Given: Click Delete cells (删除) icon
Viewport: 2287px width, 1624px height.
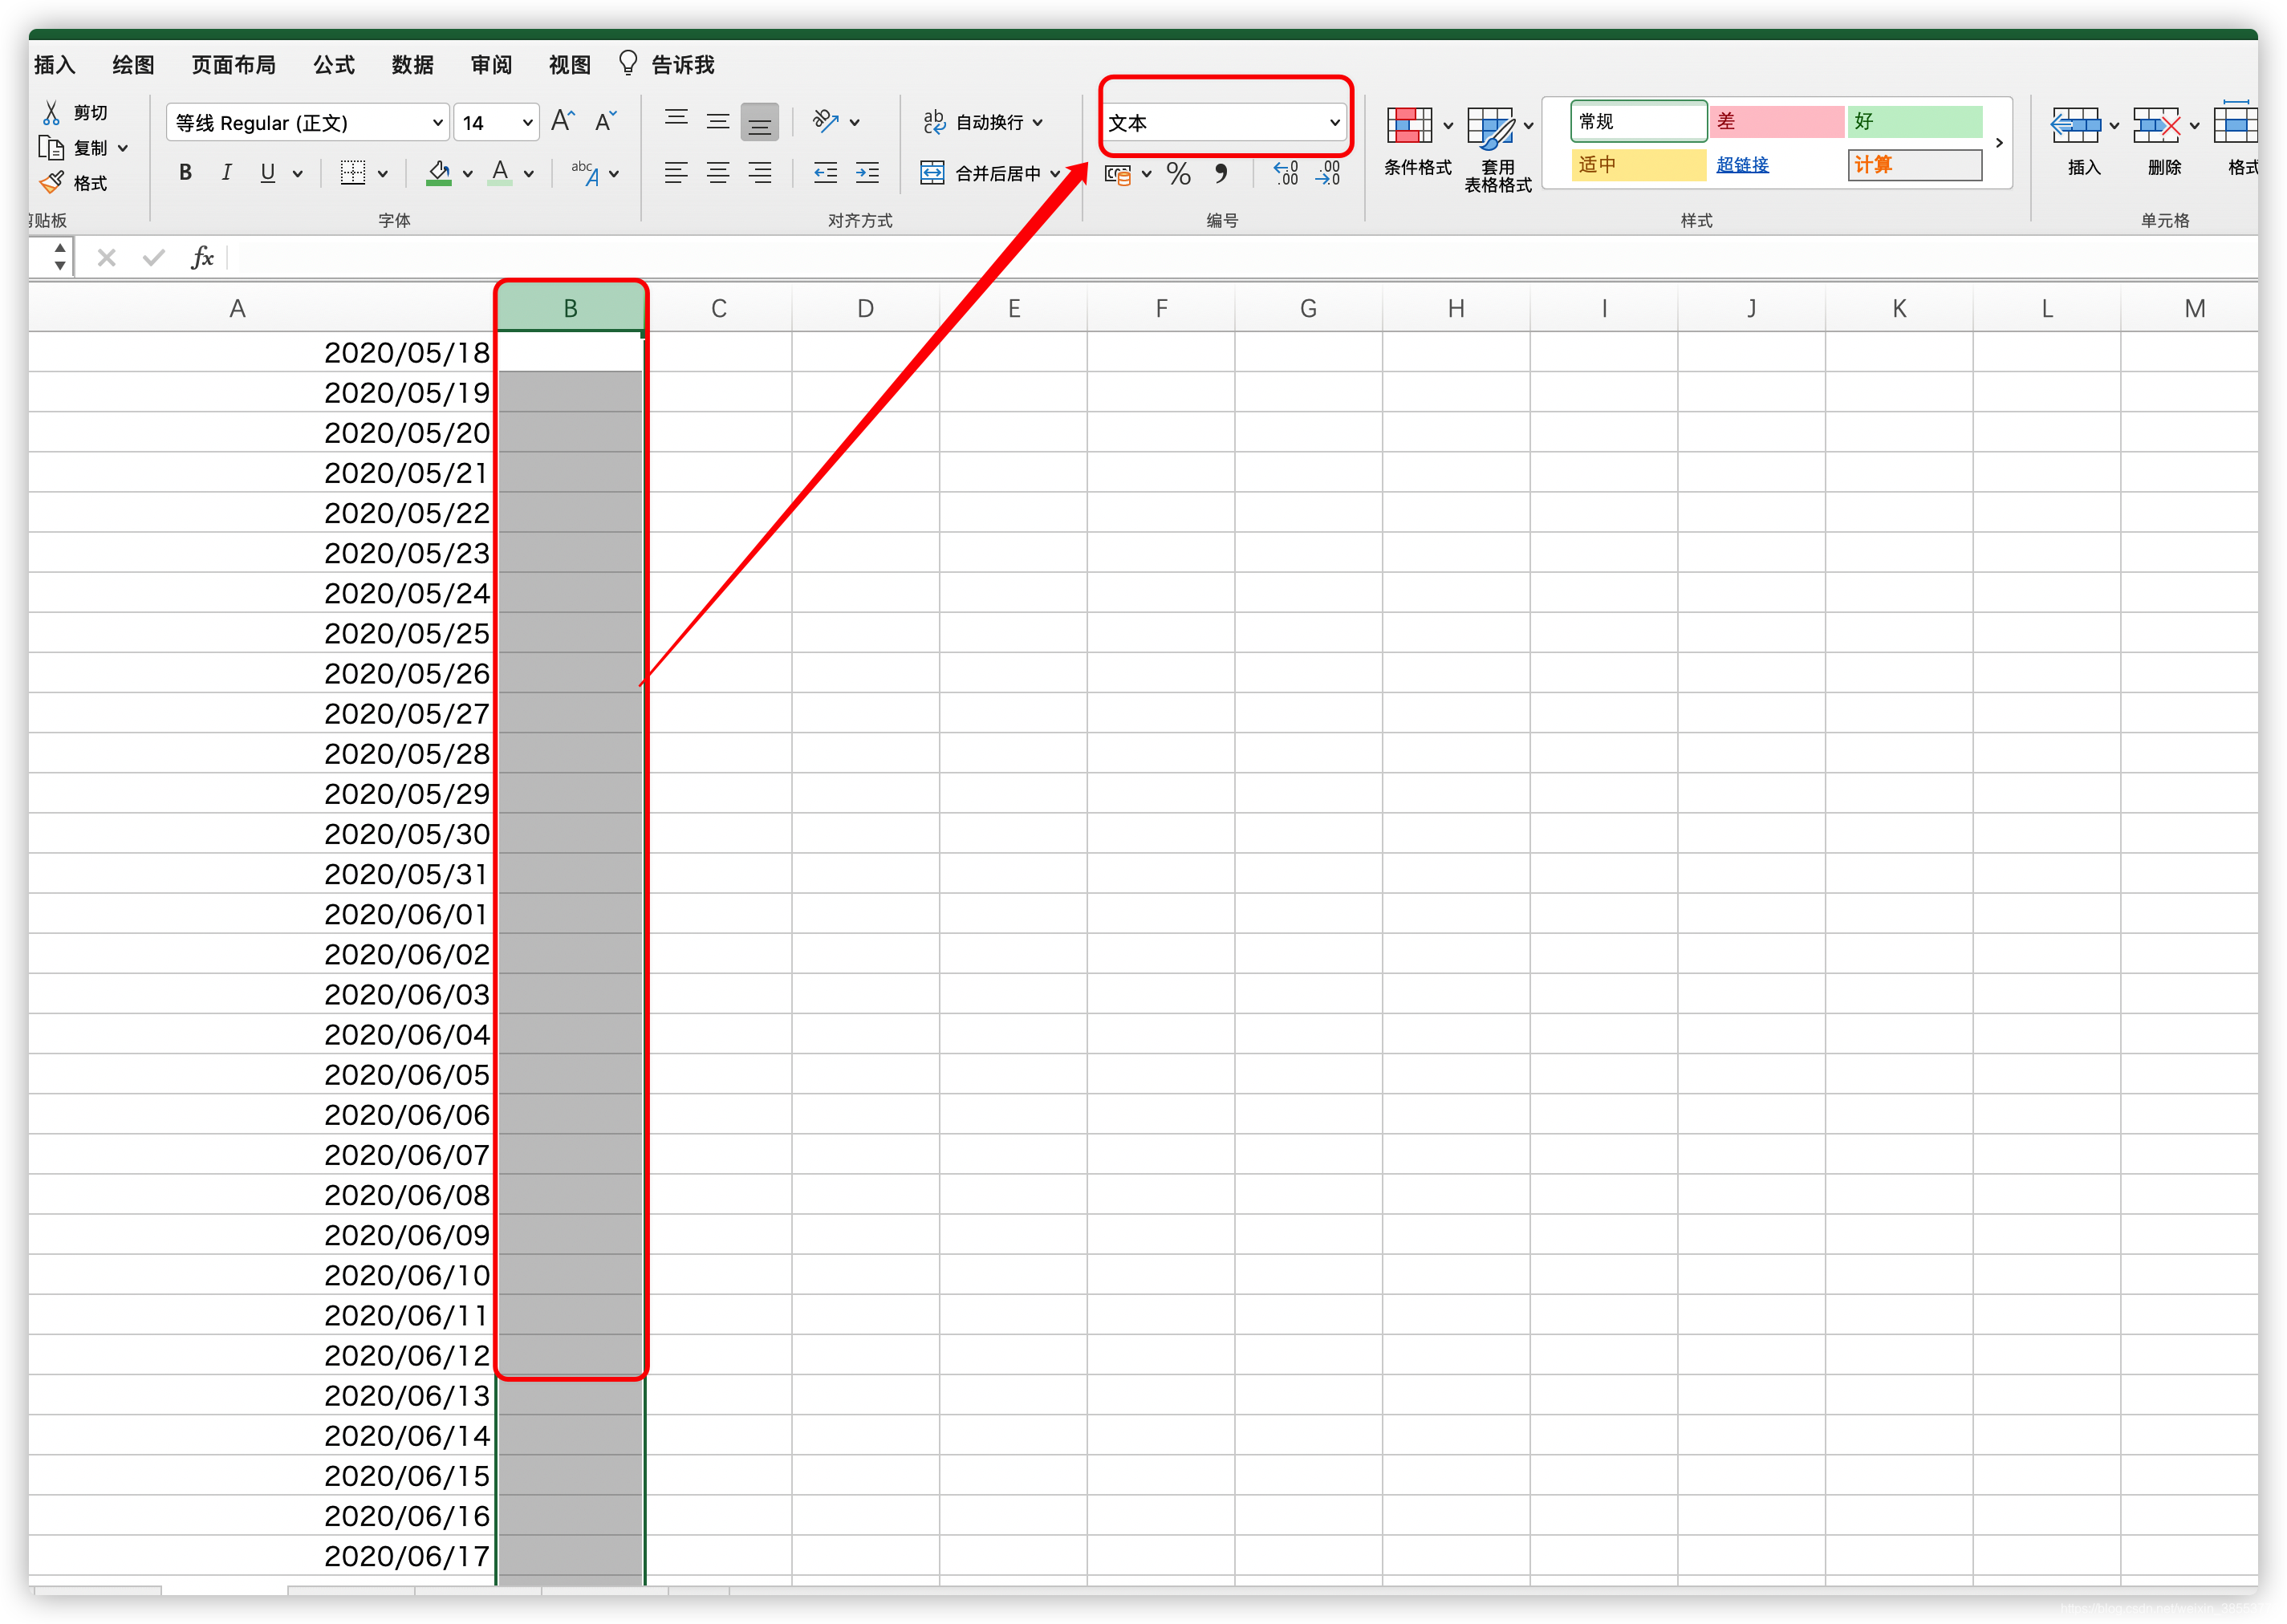Looking at the screenshot, I should click(x=2156, y=126).
